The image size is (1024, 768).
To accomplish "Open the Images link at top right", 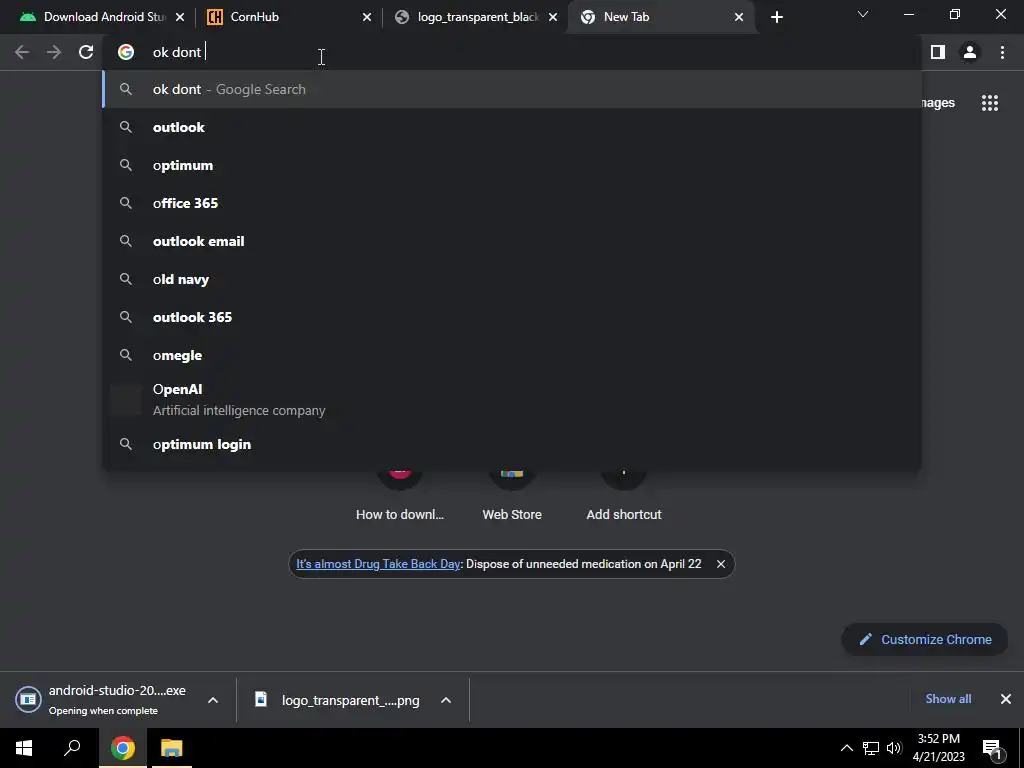I will (x=938, y=103).
